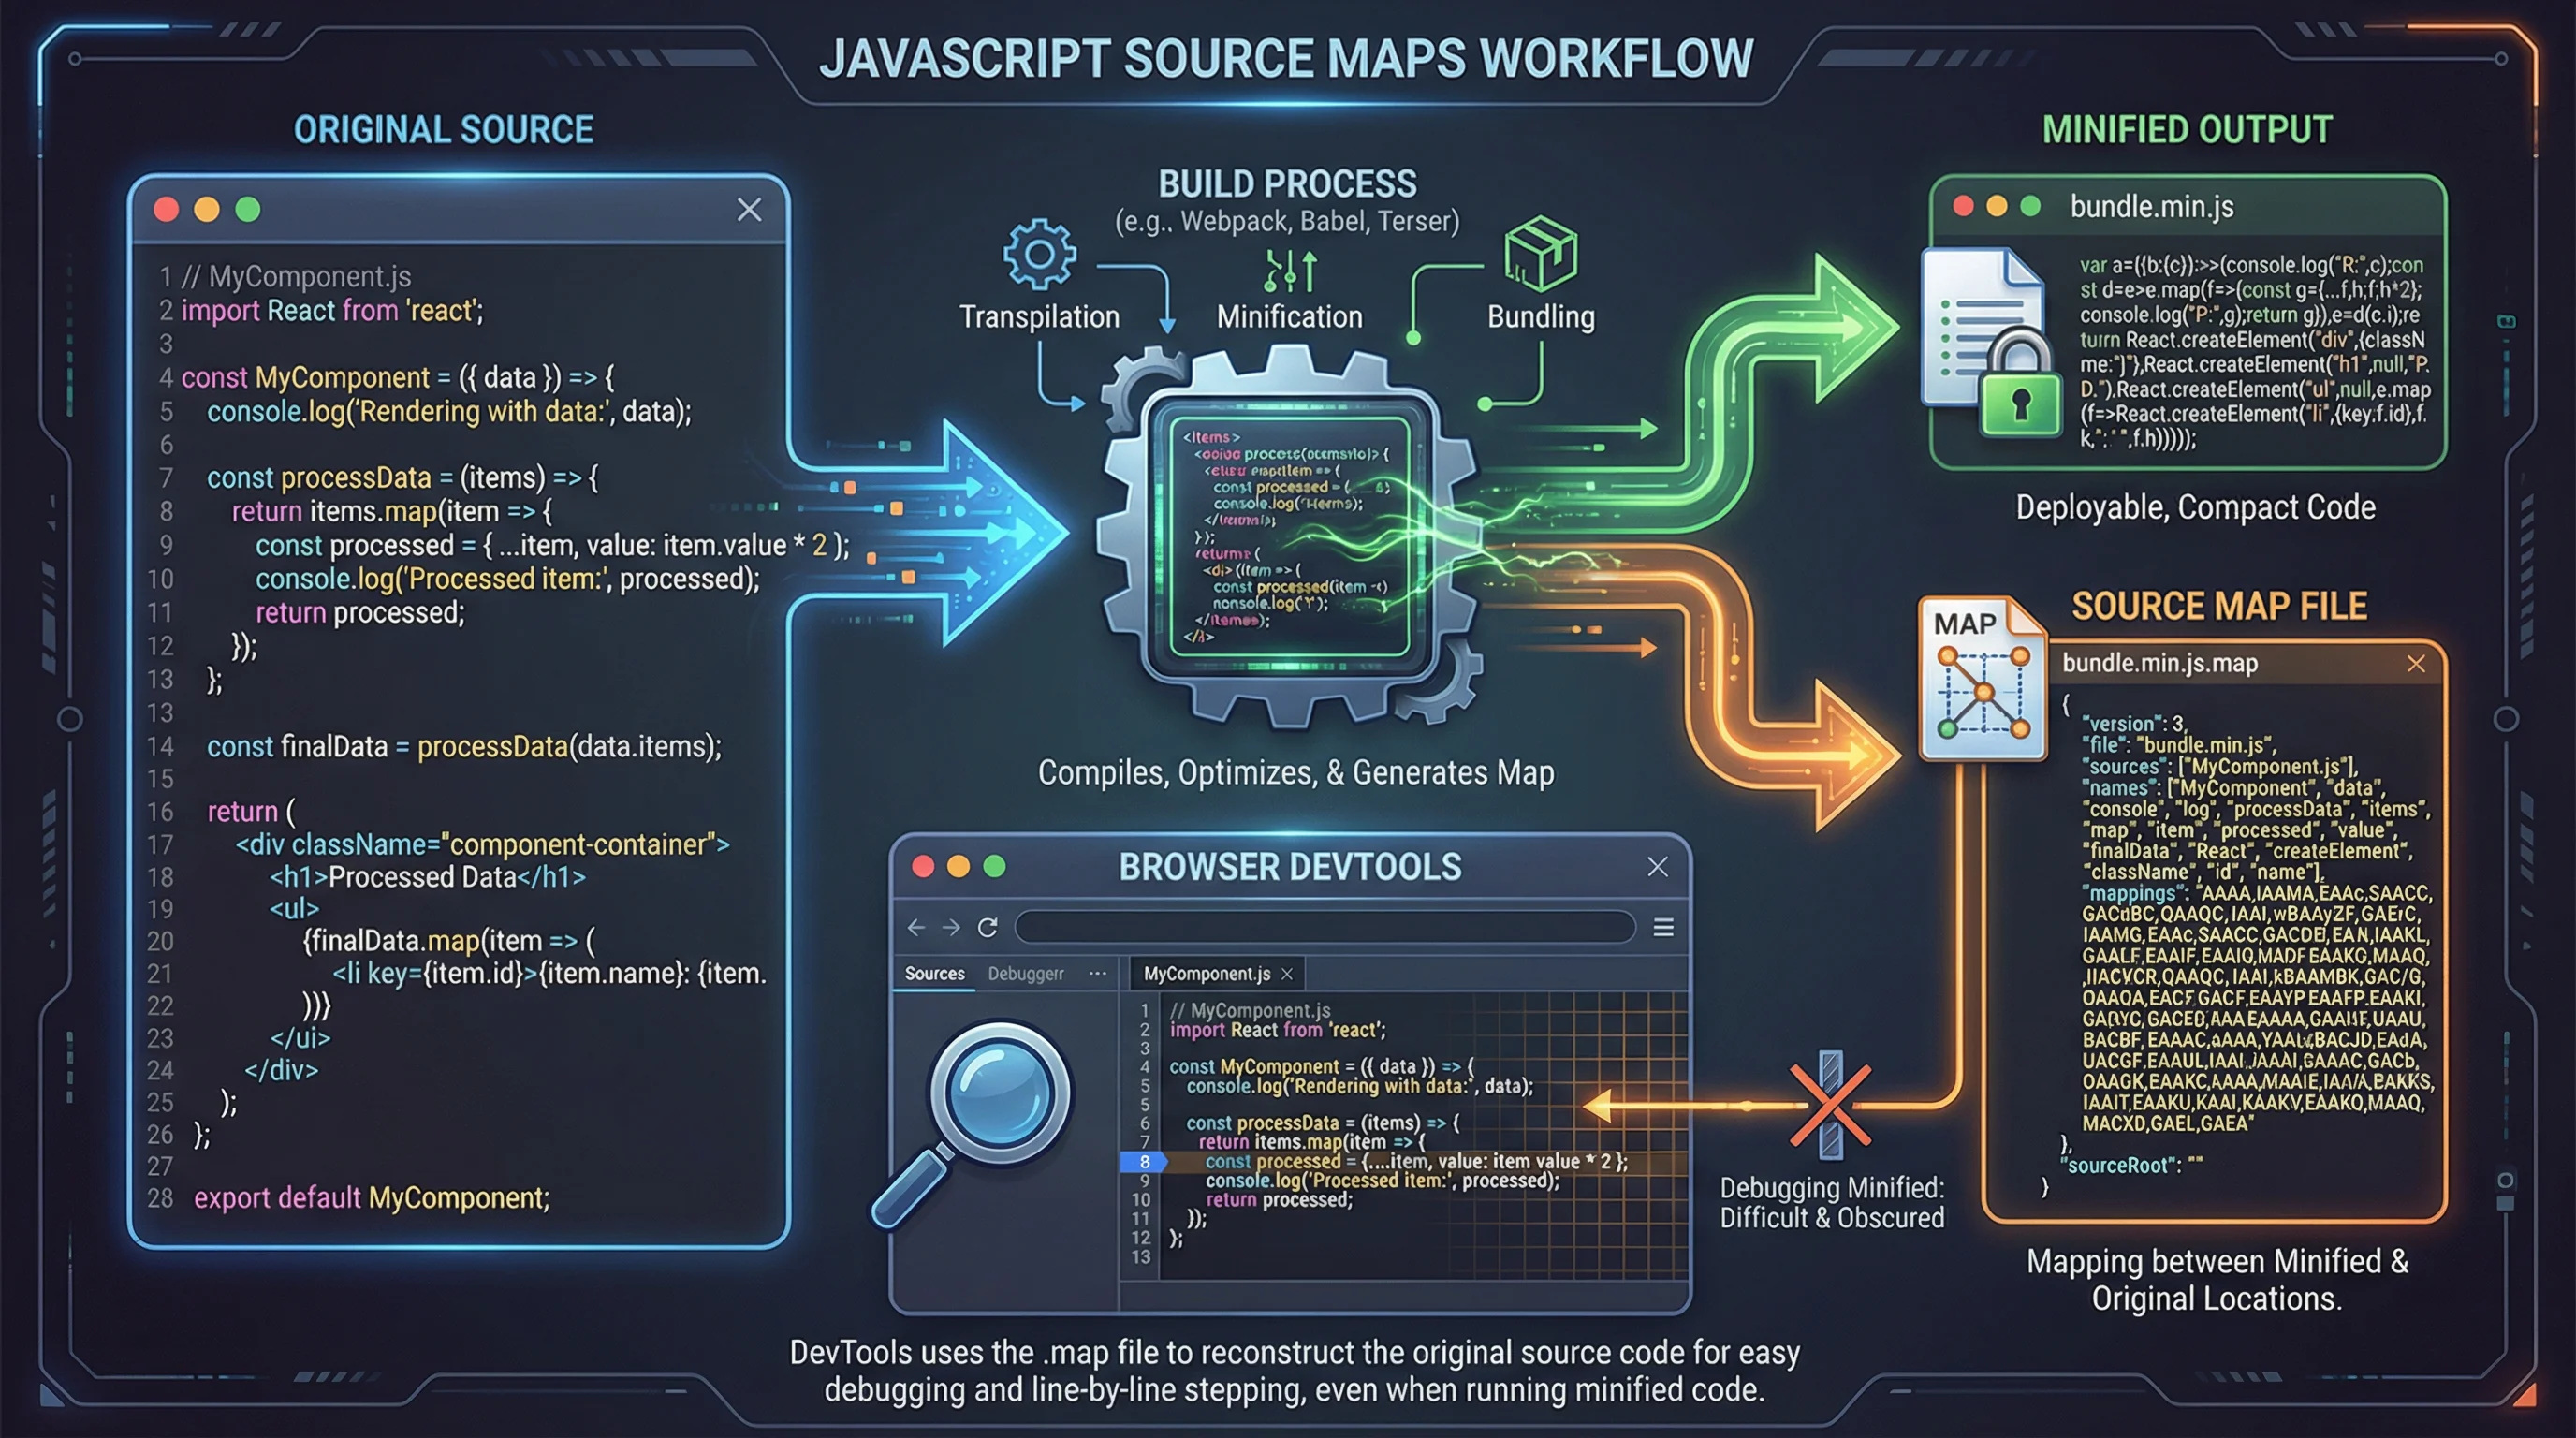Close the Original Source code window
Screen dimensions: 2576x1438
coord(749,210)
